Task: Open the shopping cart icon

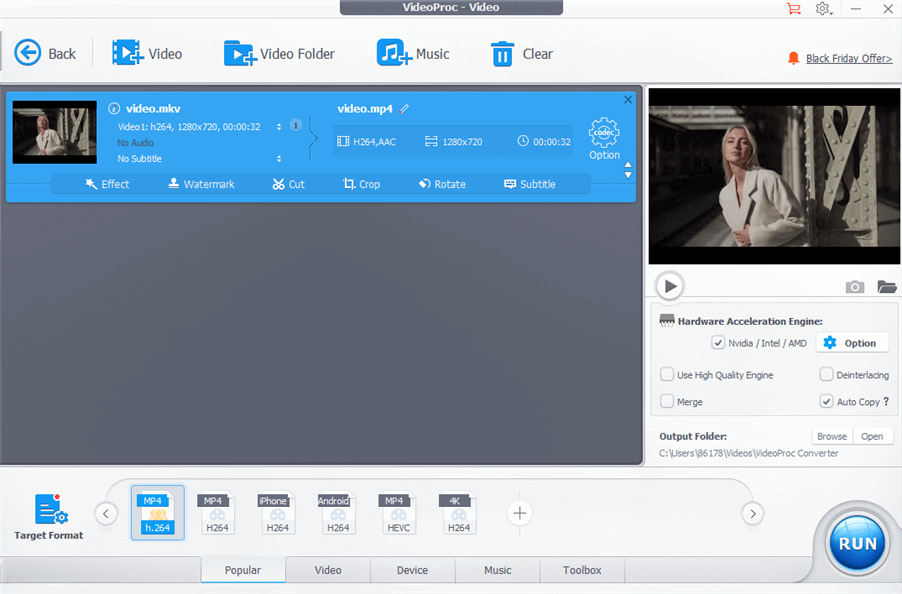Action: pos(794,9)
